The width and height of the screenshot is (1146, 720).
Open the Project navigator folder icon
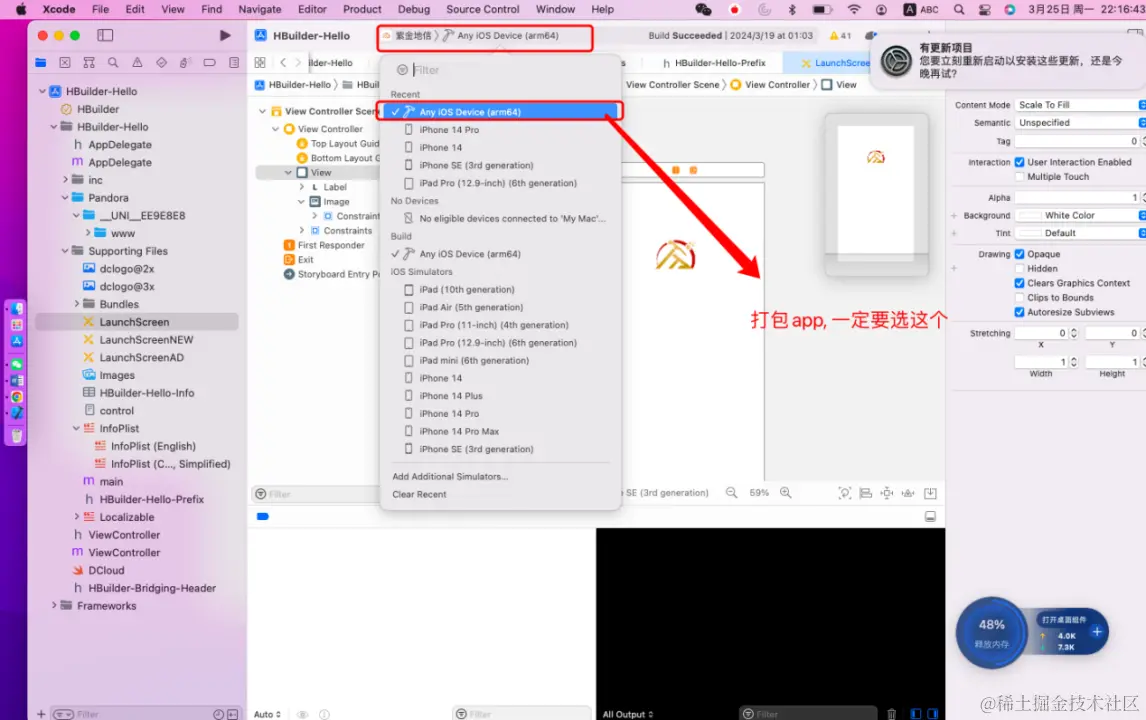tap(41, 63)
